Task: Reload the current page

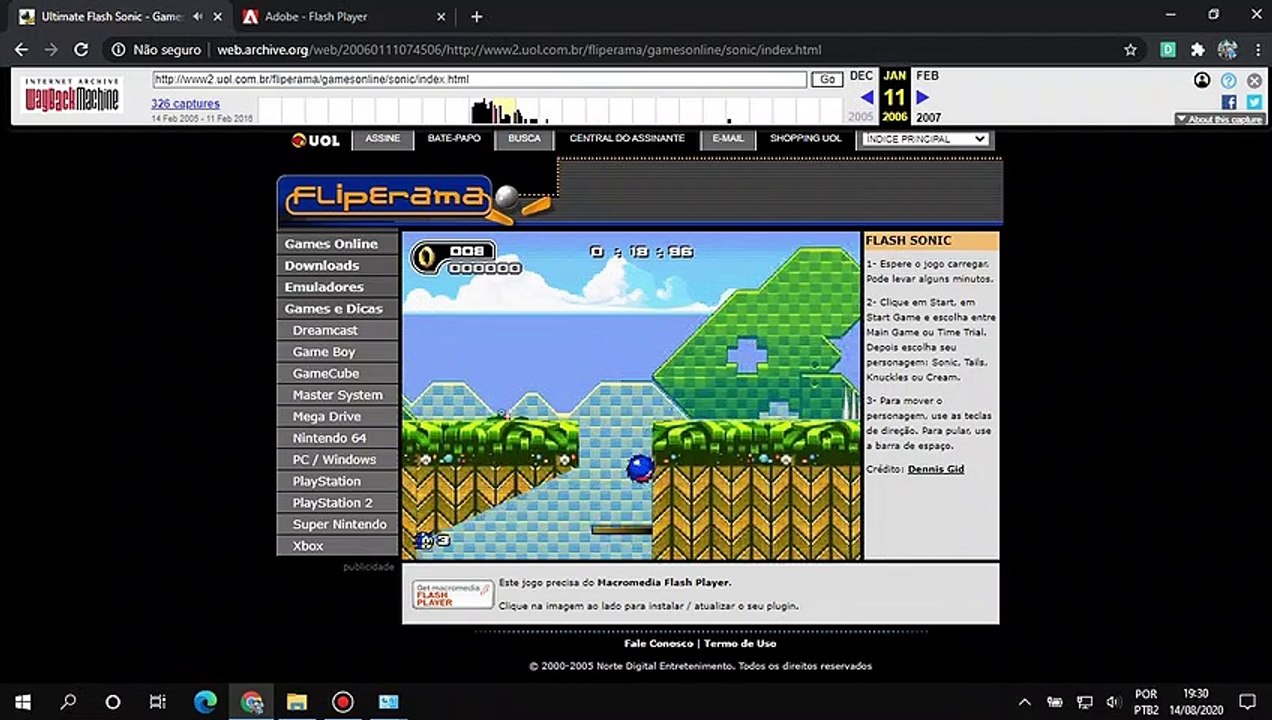Action: (x=82, y=49)
